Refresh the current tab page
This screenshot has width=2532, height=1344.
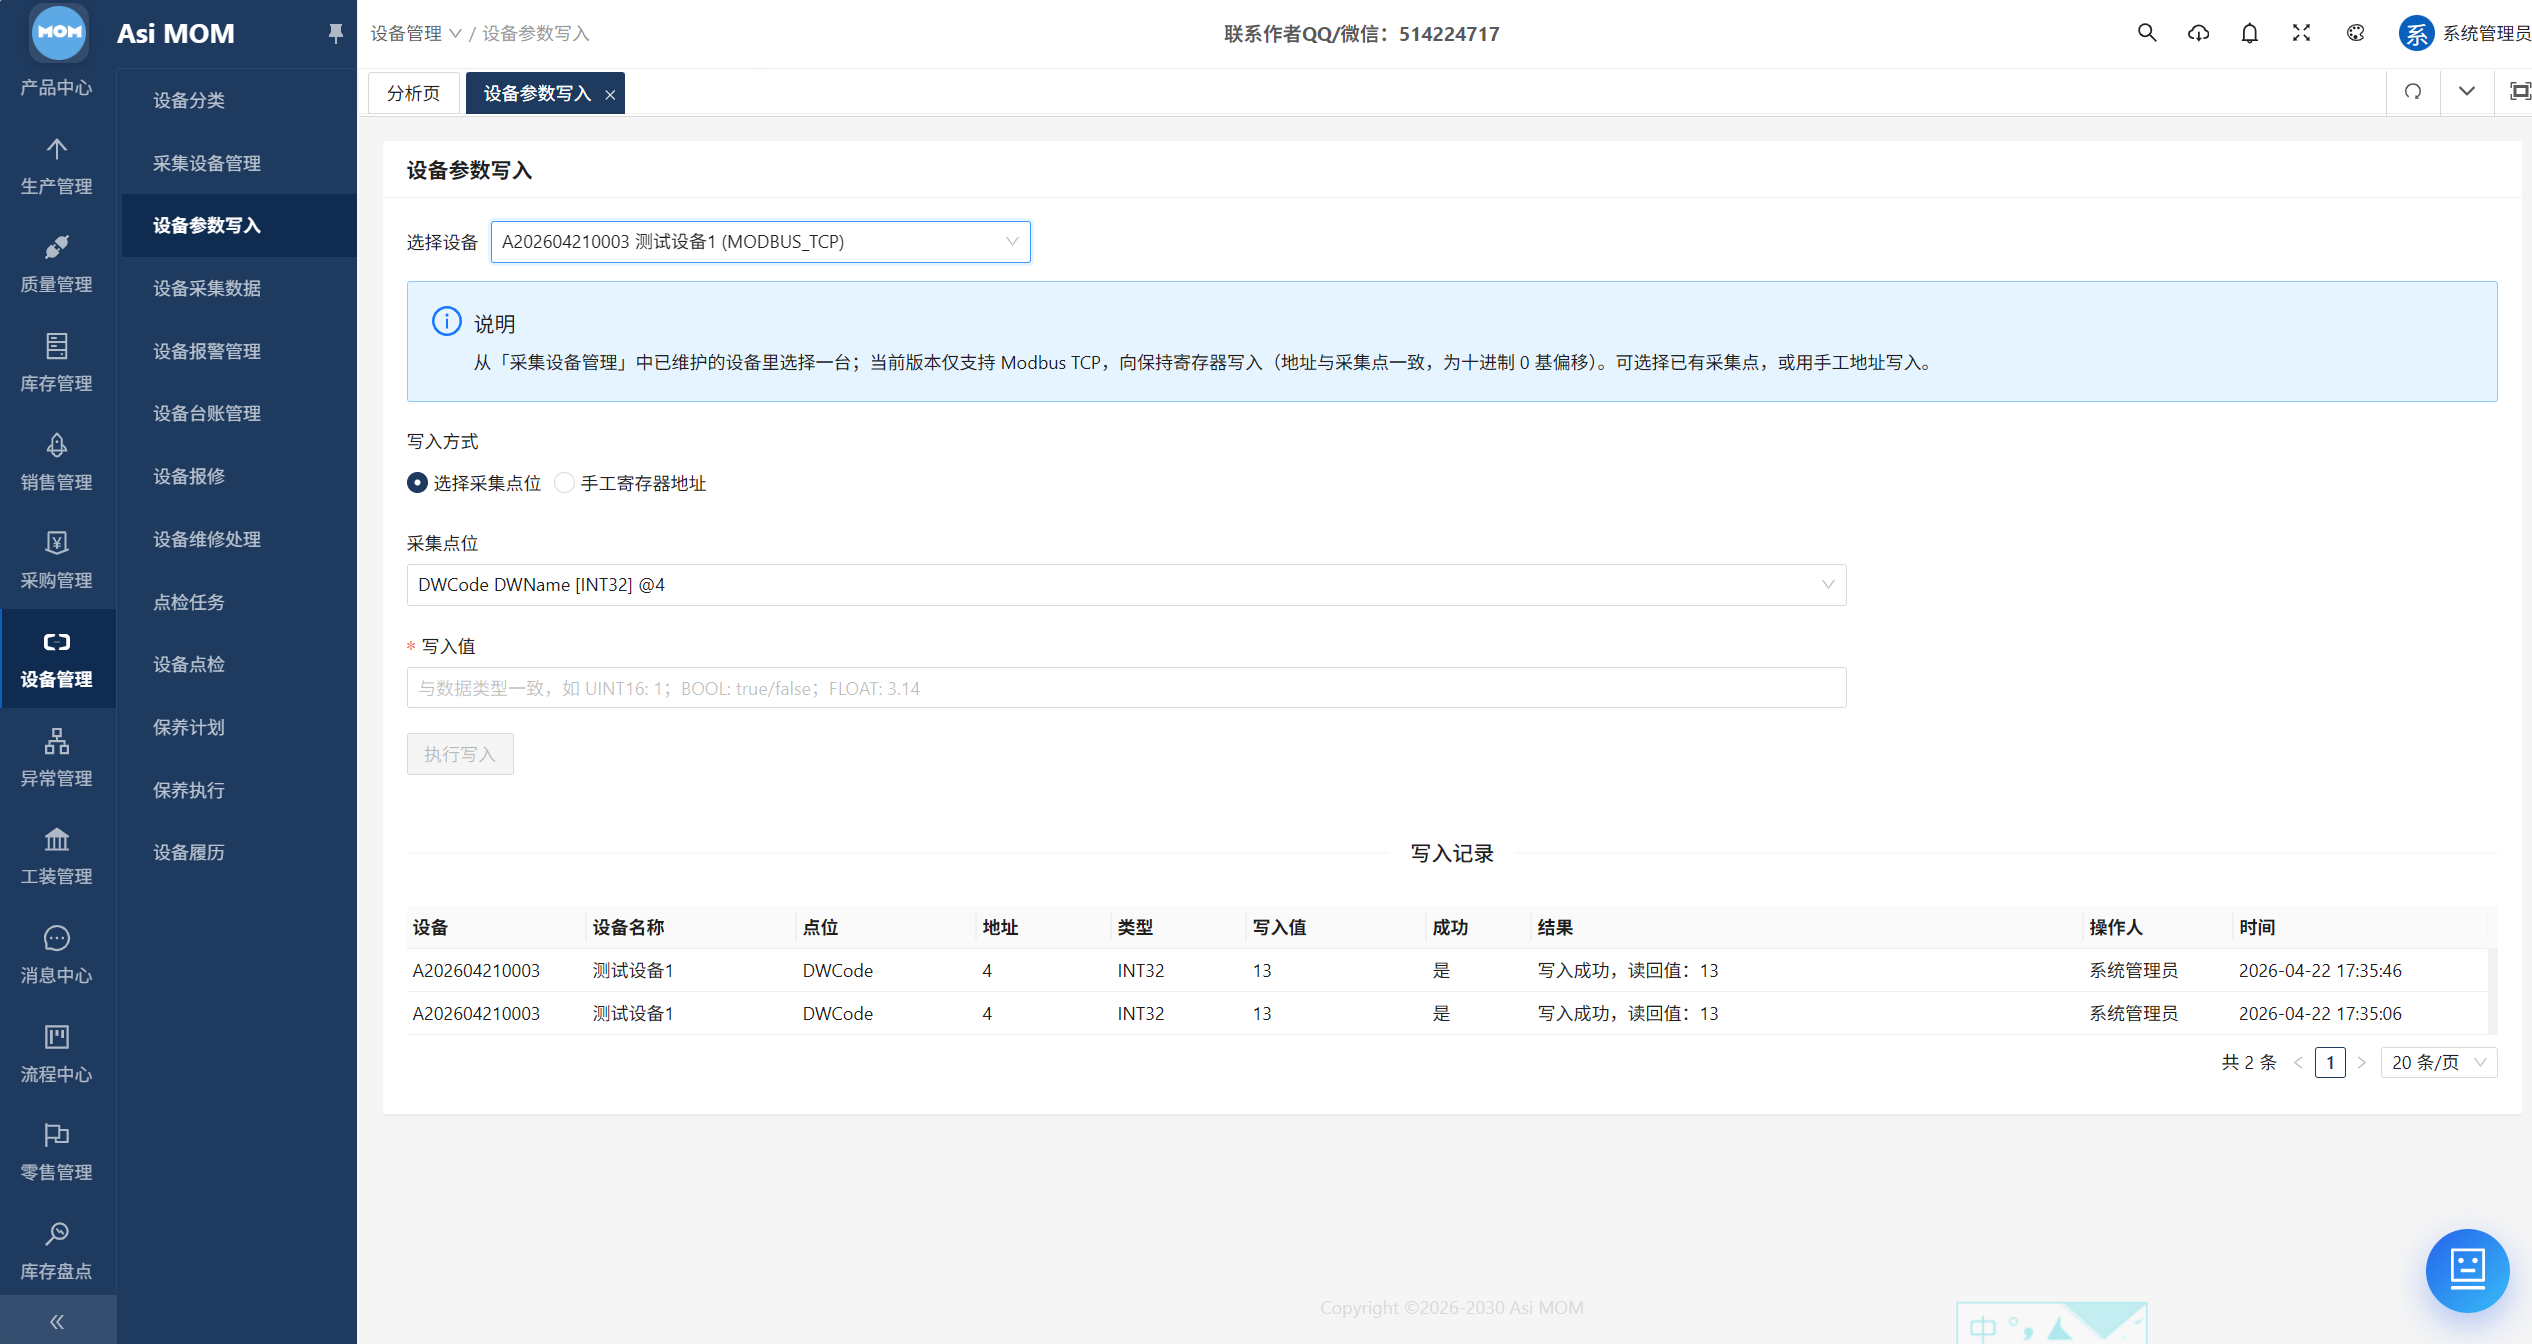[2413, 92]
